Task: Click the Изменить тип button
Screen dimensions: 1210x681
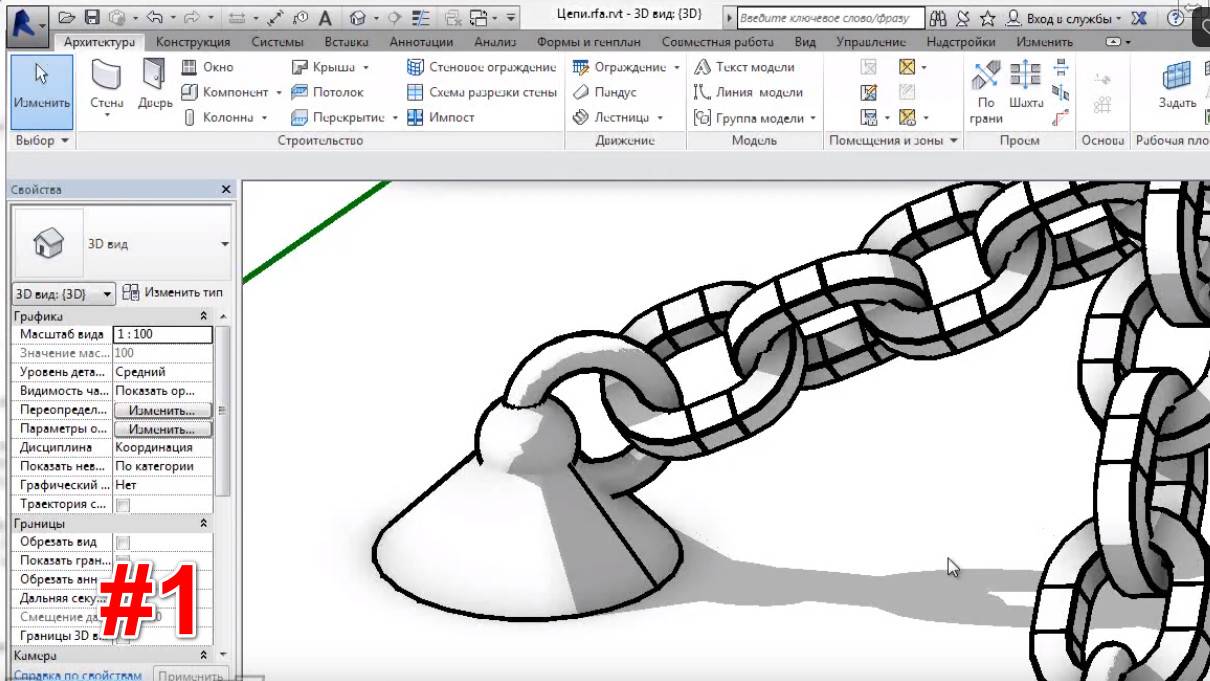Action: 173,293
